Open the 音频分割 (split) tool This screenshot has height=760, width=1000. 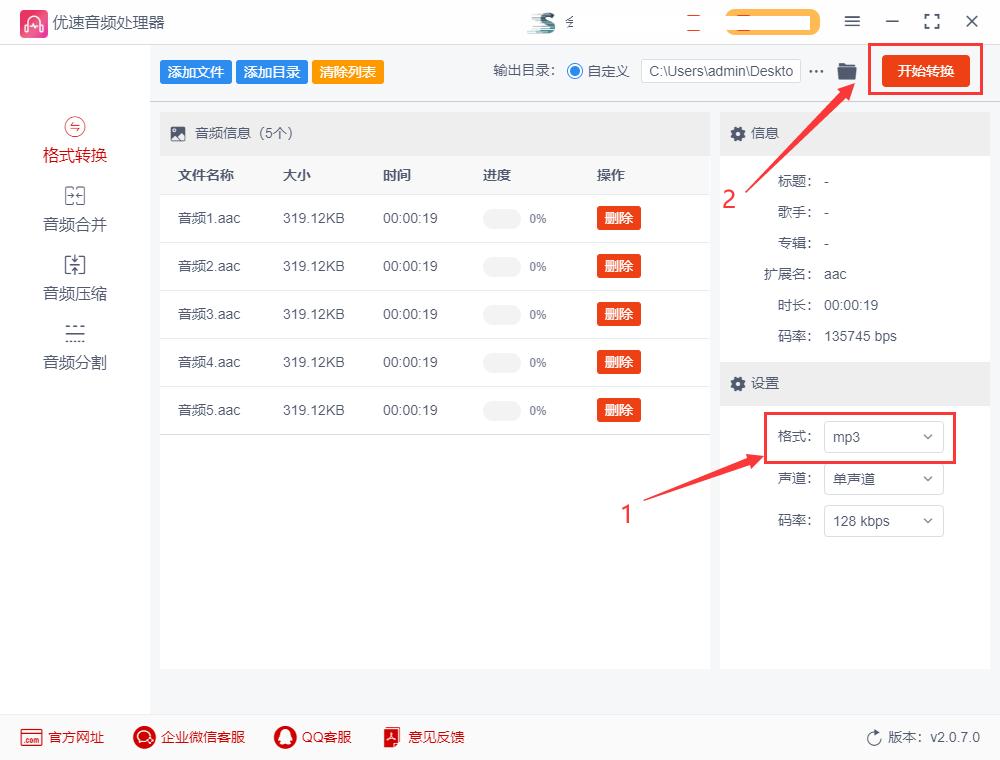click(x=74, y=347)
